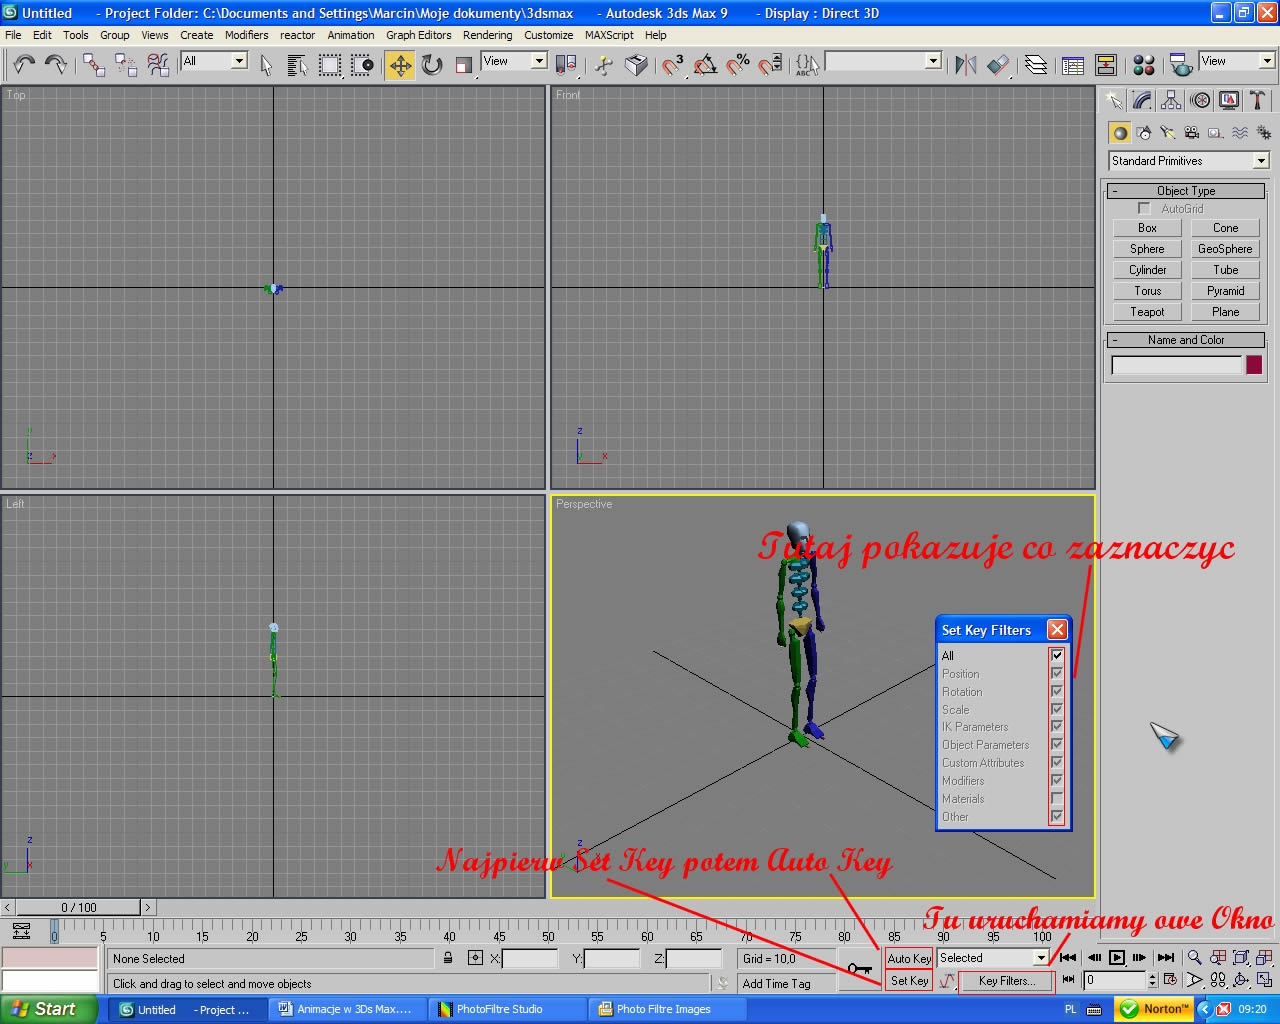
Task: Open the Material Editor with colored spheres icon
Action: coord(1144,65)
